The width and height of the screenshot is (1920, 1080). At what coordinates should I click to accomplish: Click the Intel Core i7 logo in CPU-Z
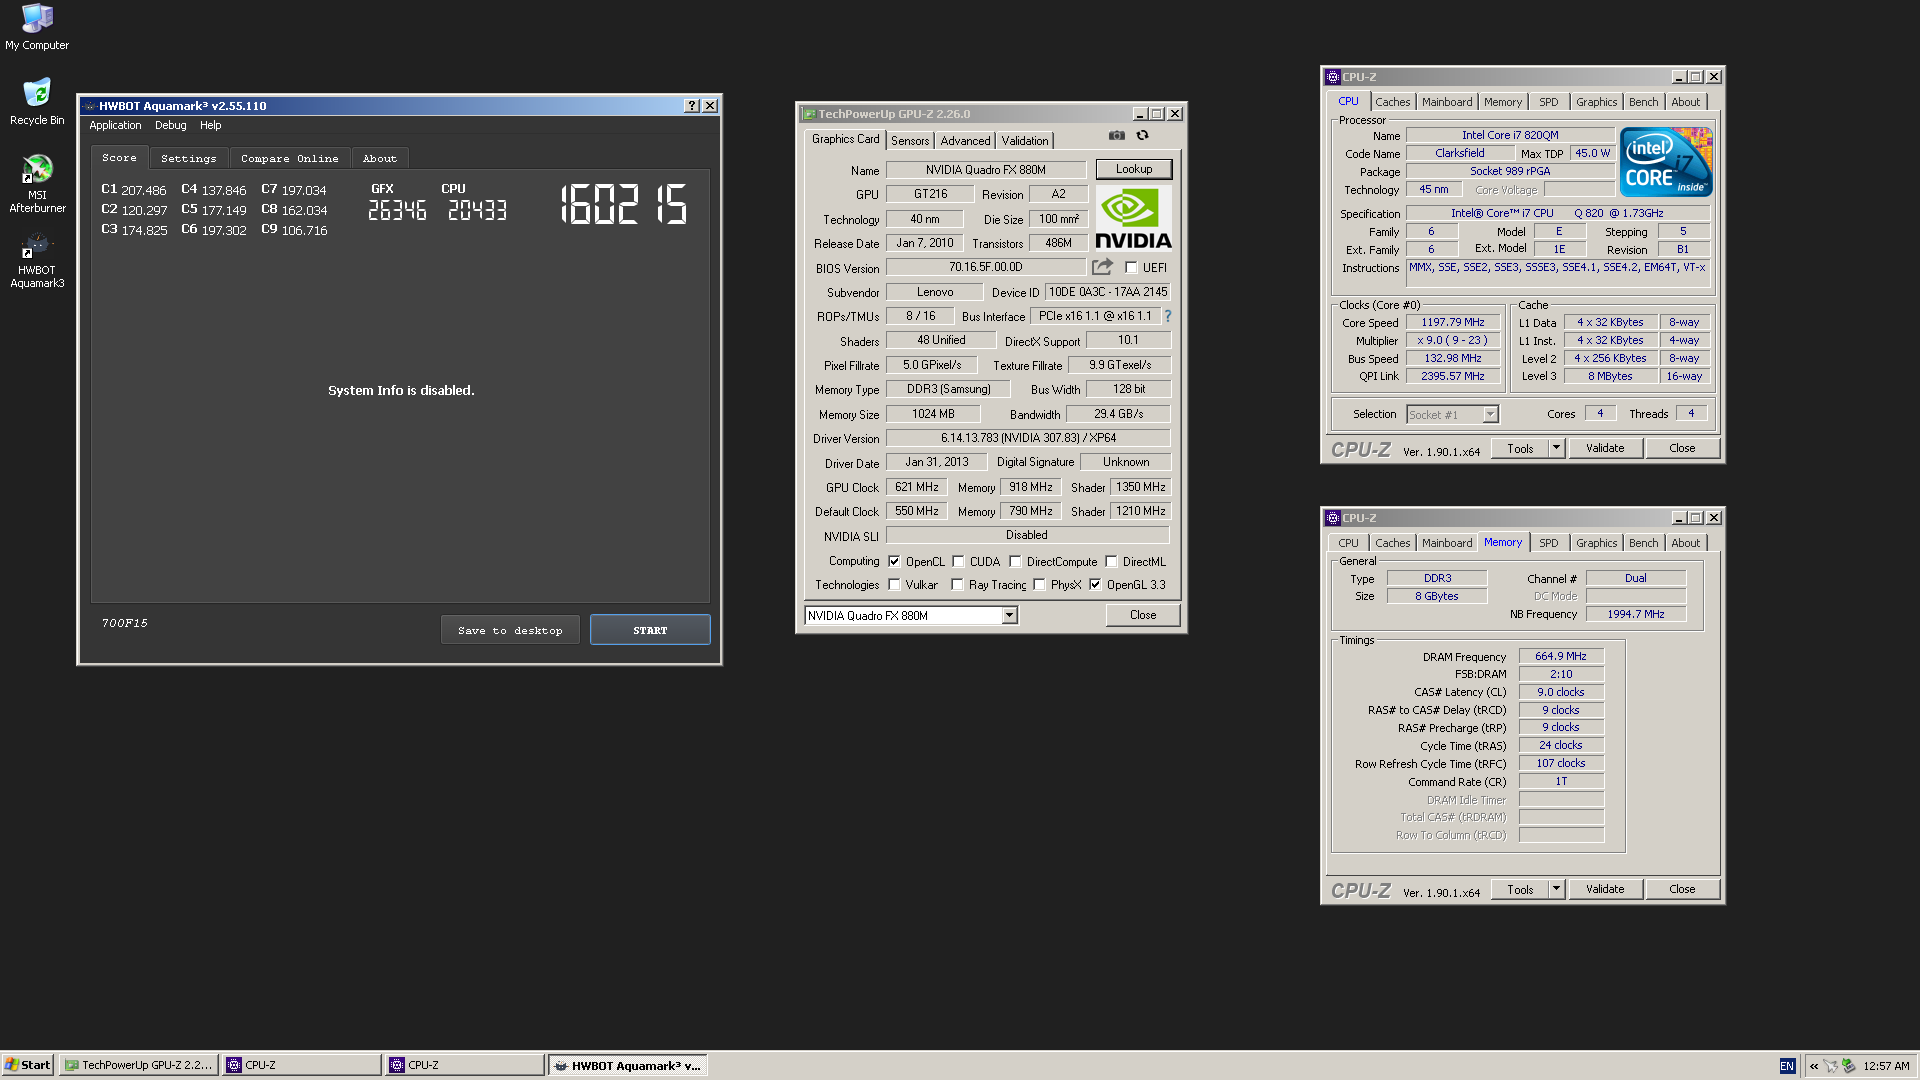[x=1666, y=162]
